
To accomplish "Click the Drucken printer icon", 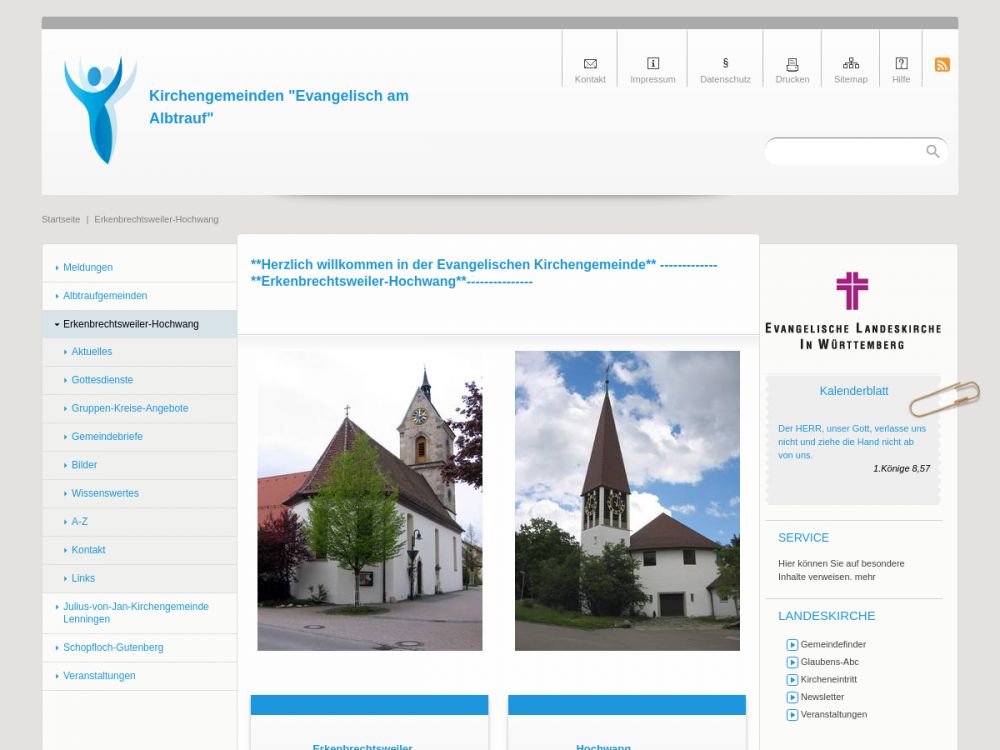I will [792, 64].
